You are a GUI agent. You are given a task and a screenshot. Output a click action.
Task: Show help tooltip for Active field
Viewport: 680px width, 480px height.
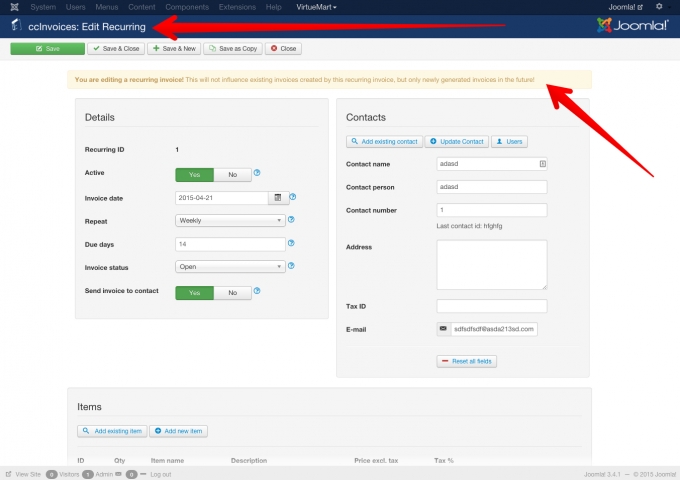[x=257, y=173]
